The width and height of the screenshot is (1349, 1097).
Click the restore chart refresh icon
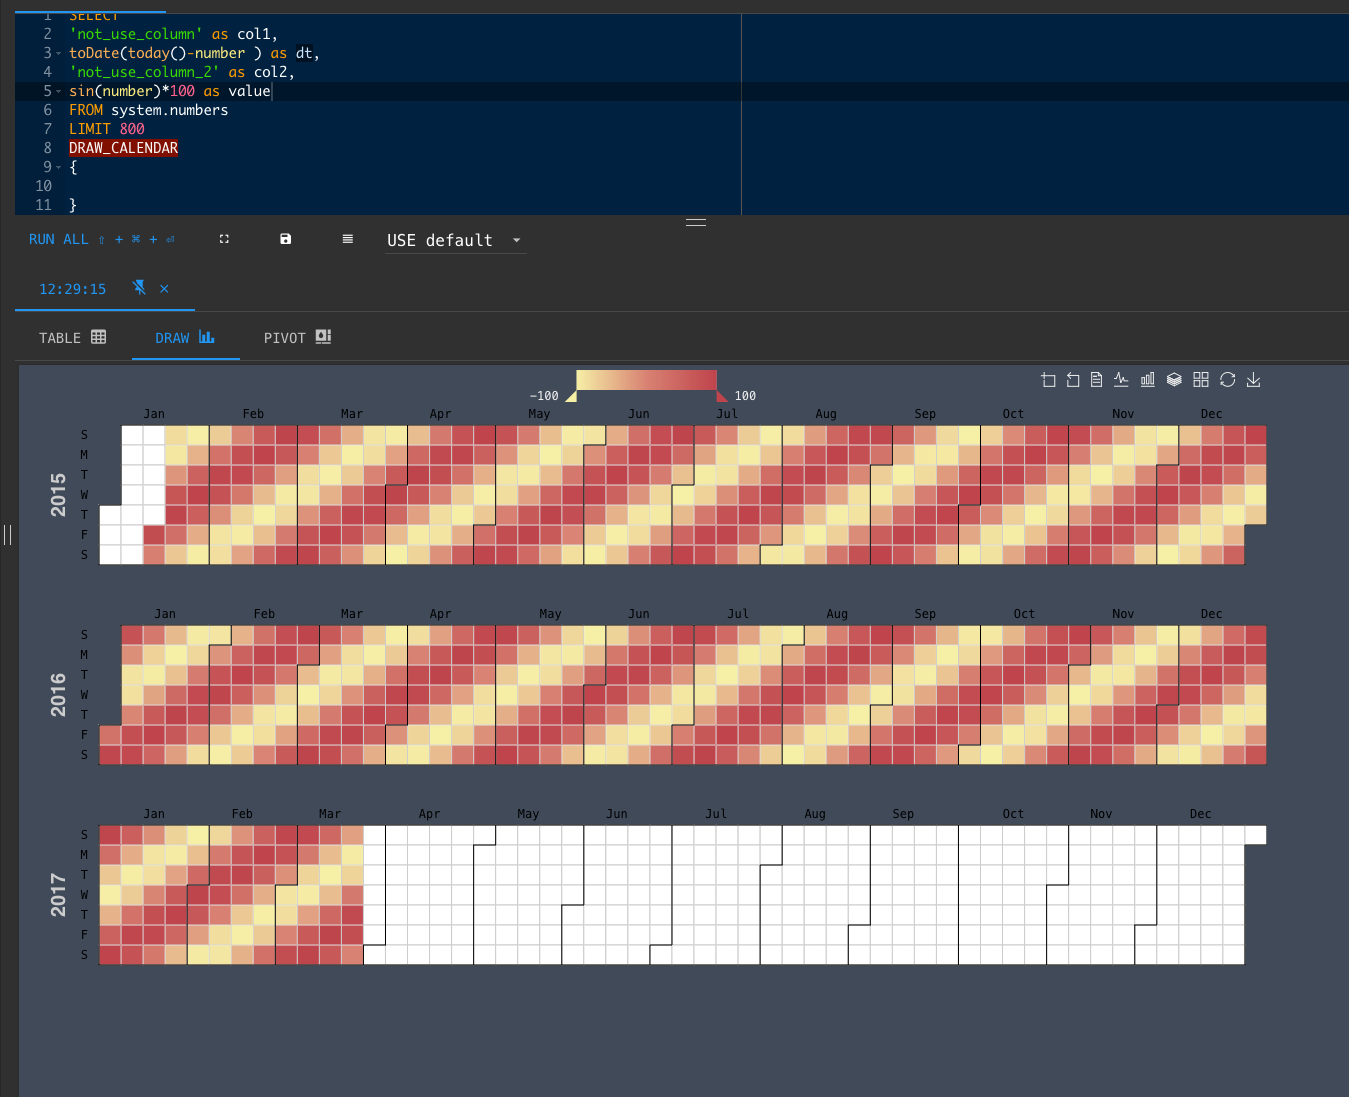1227,380
